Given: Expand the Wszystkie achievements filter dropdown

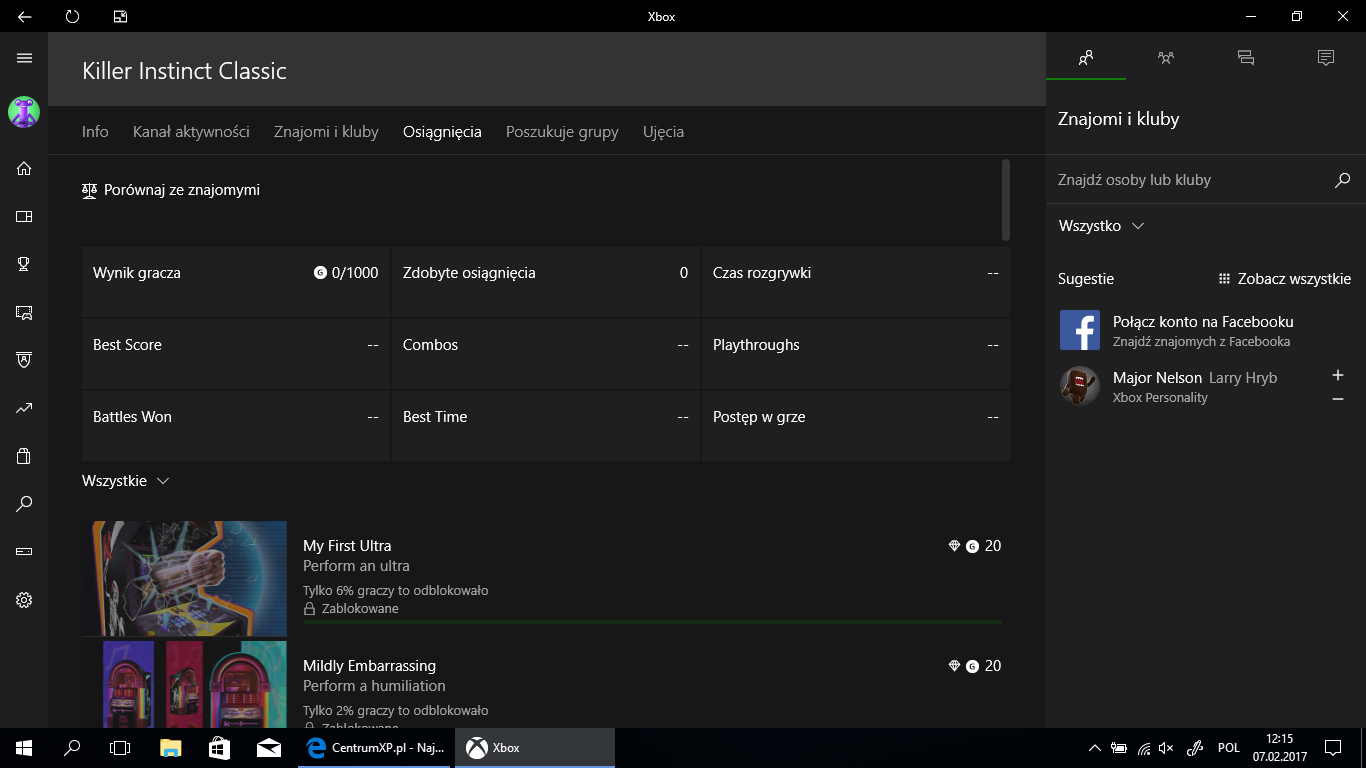Looking at the screenshot, I should click(126, 481).
